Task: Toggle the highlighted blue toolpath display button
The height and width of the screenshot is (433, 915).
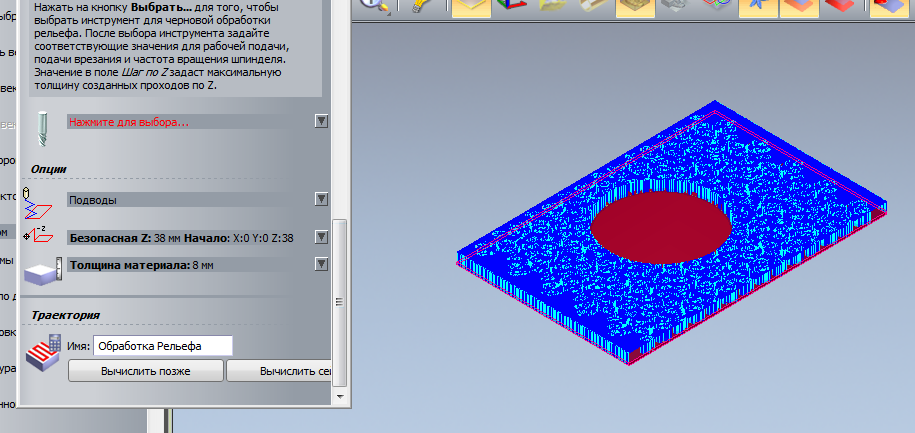Action: click(757, 7)
